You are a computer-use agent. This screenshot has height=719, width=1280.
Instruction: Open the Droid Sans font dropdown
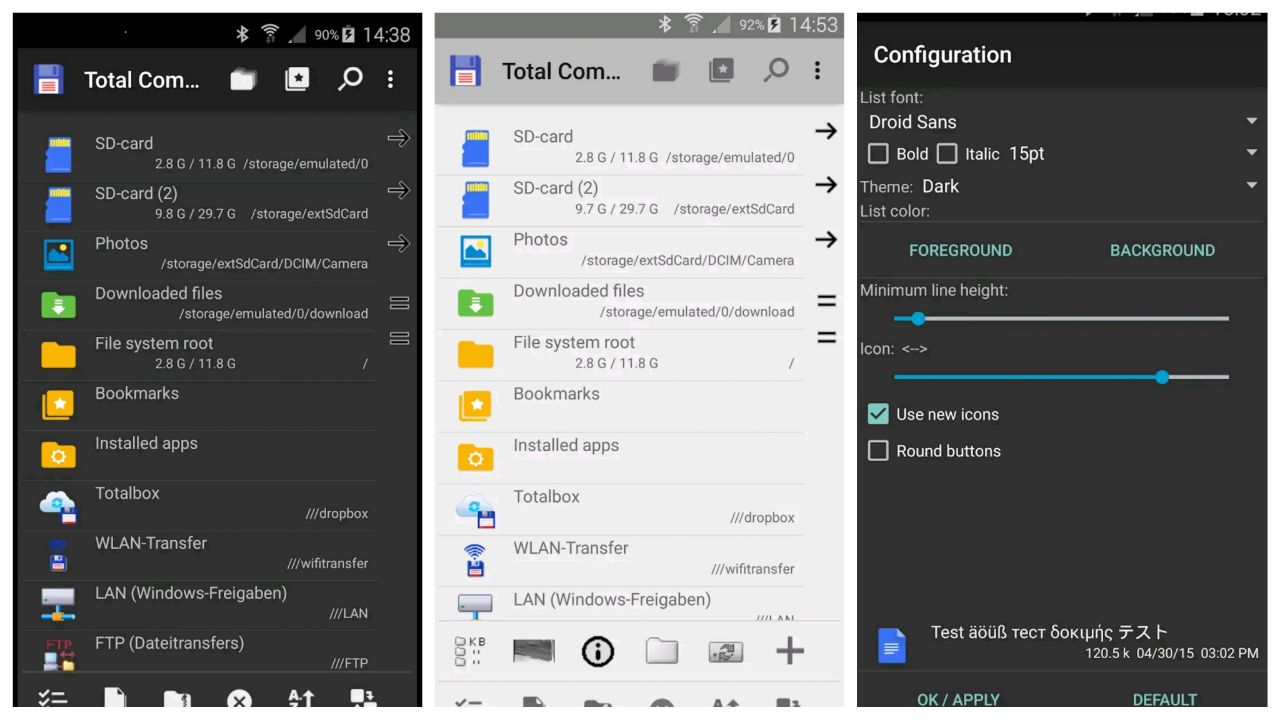click(x=1063, y=122)
